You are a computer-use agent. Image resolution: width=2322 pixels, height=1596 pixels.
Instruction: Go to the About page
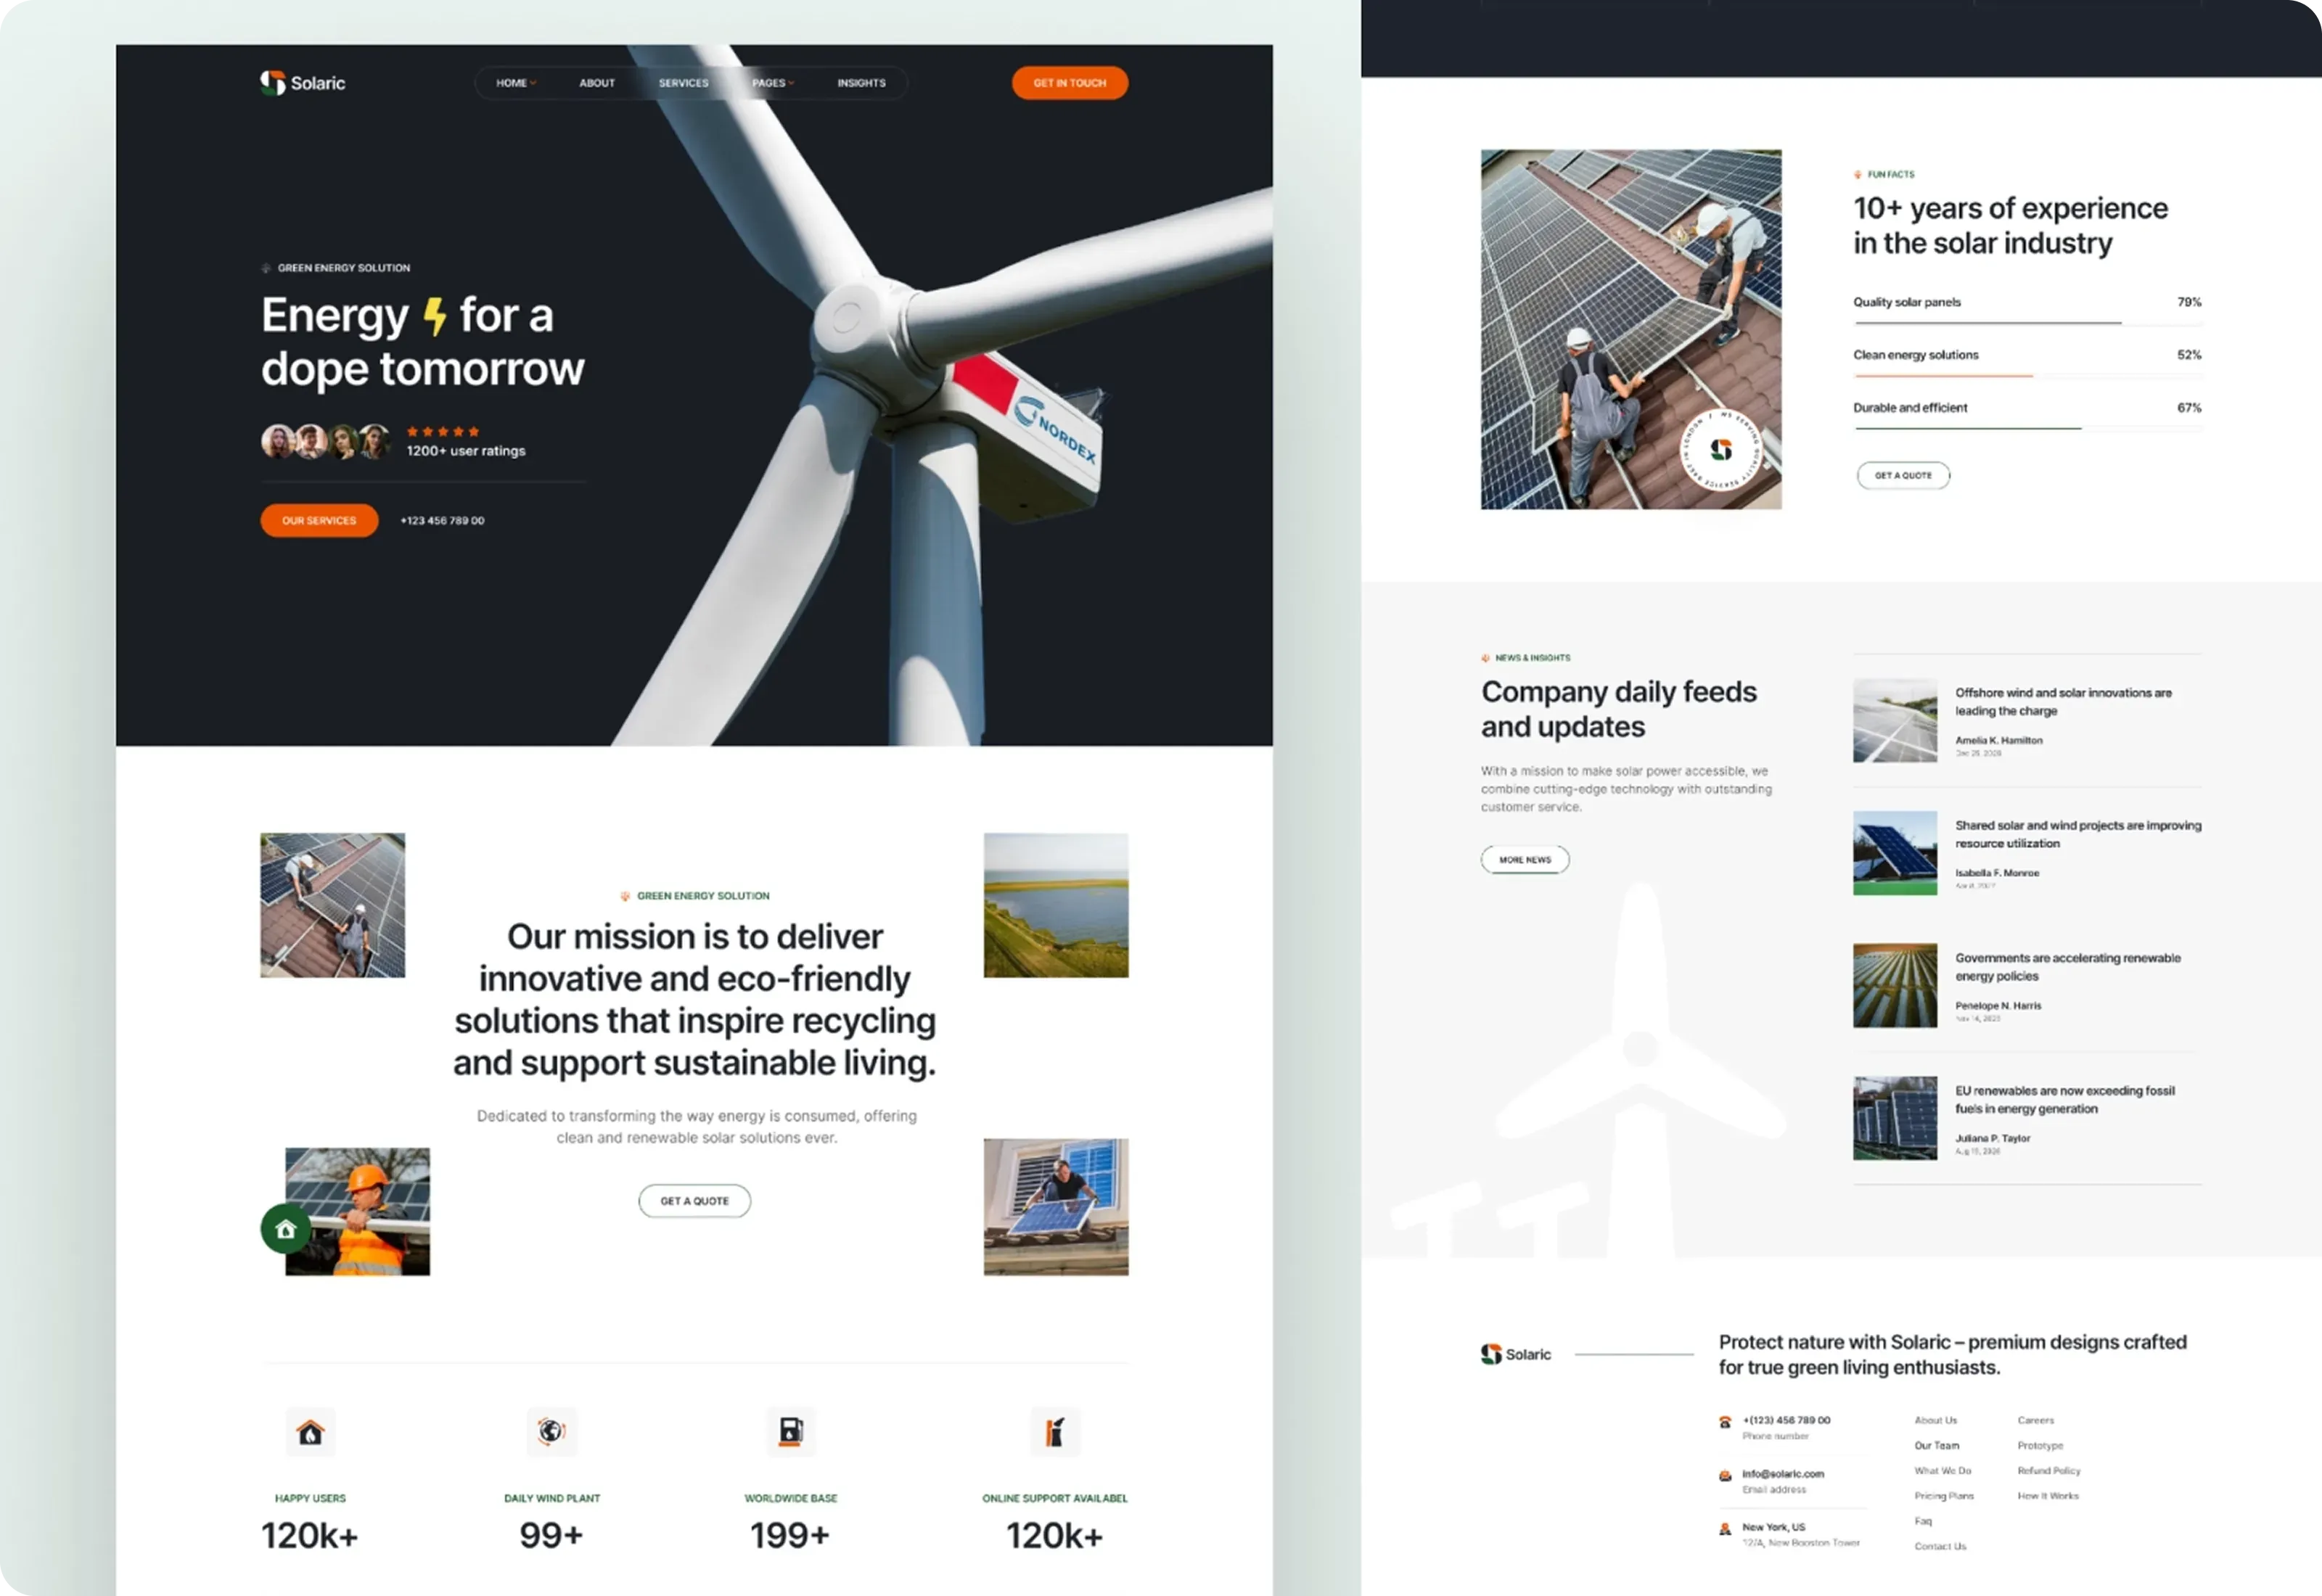point(597,83)
